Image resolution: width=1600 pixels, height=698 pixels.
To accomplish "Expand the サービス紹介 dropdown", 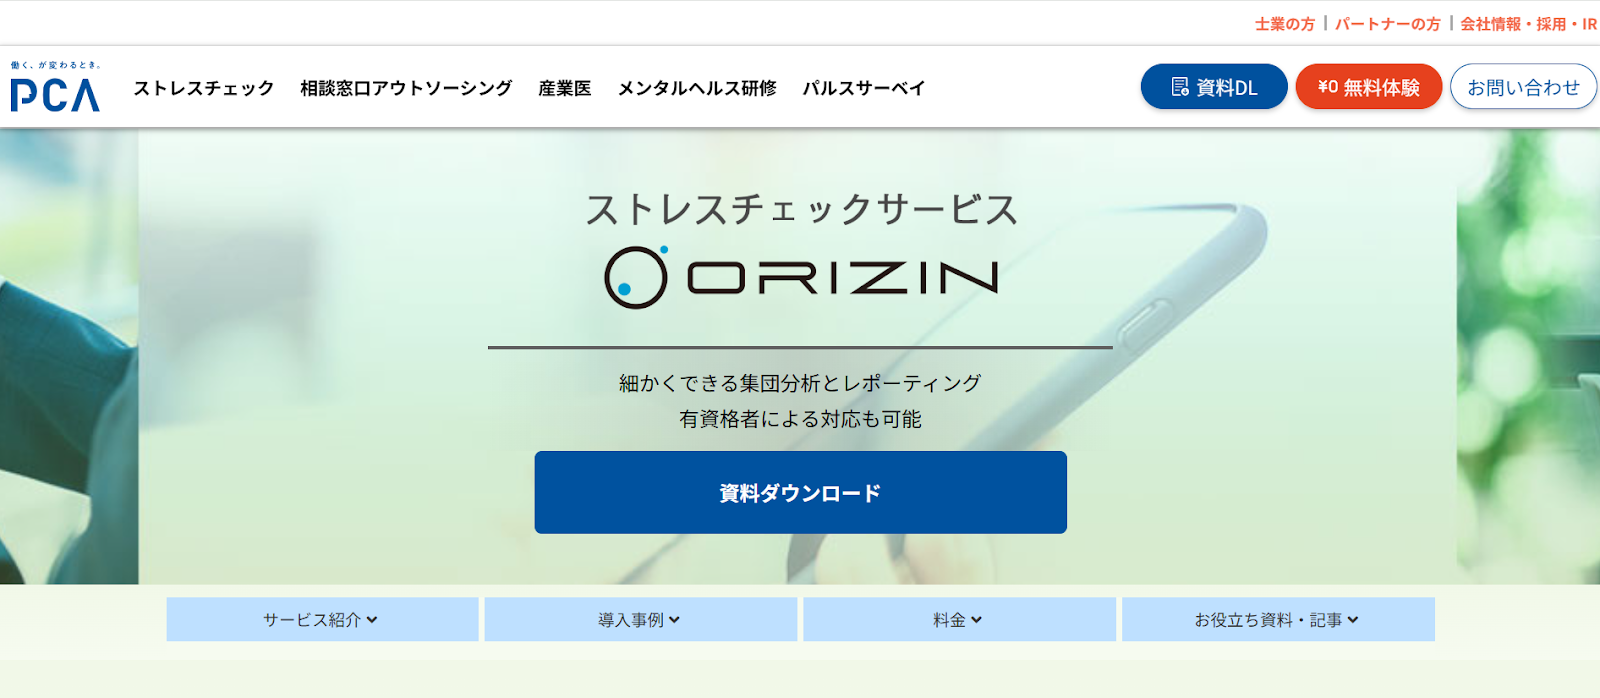I will click(322, 619).
